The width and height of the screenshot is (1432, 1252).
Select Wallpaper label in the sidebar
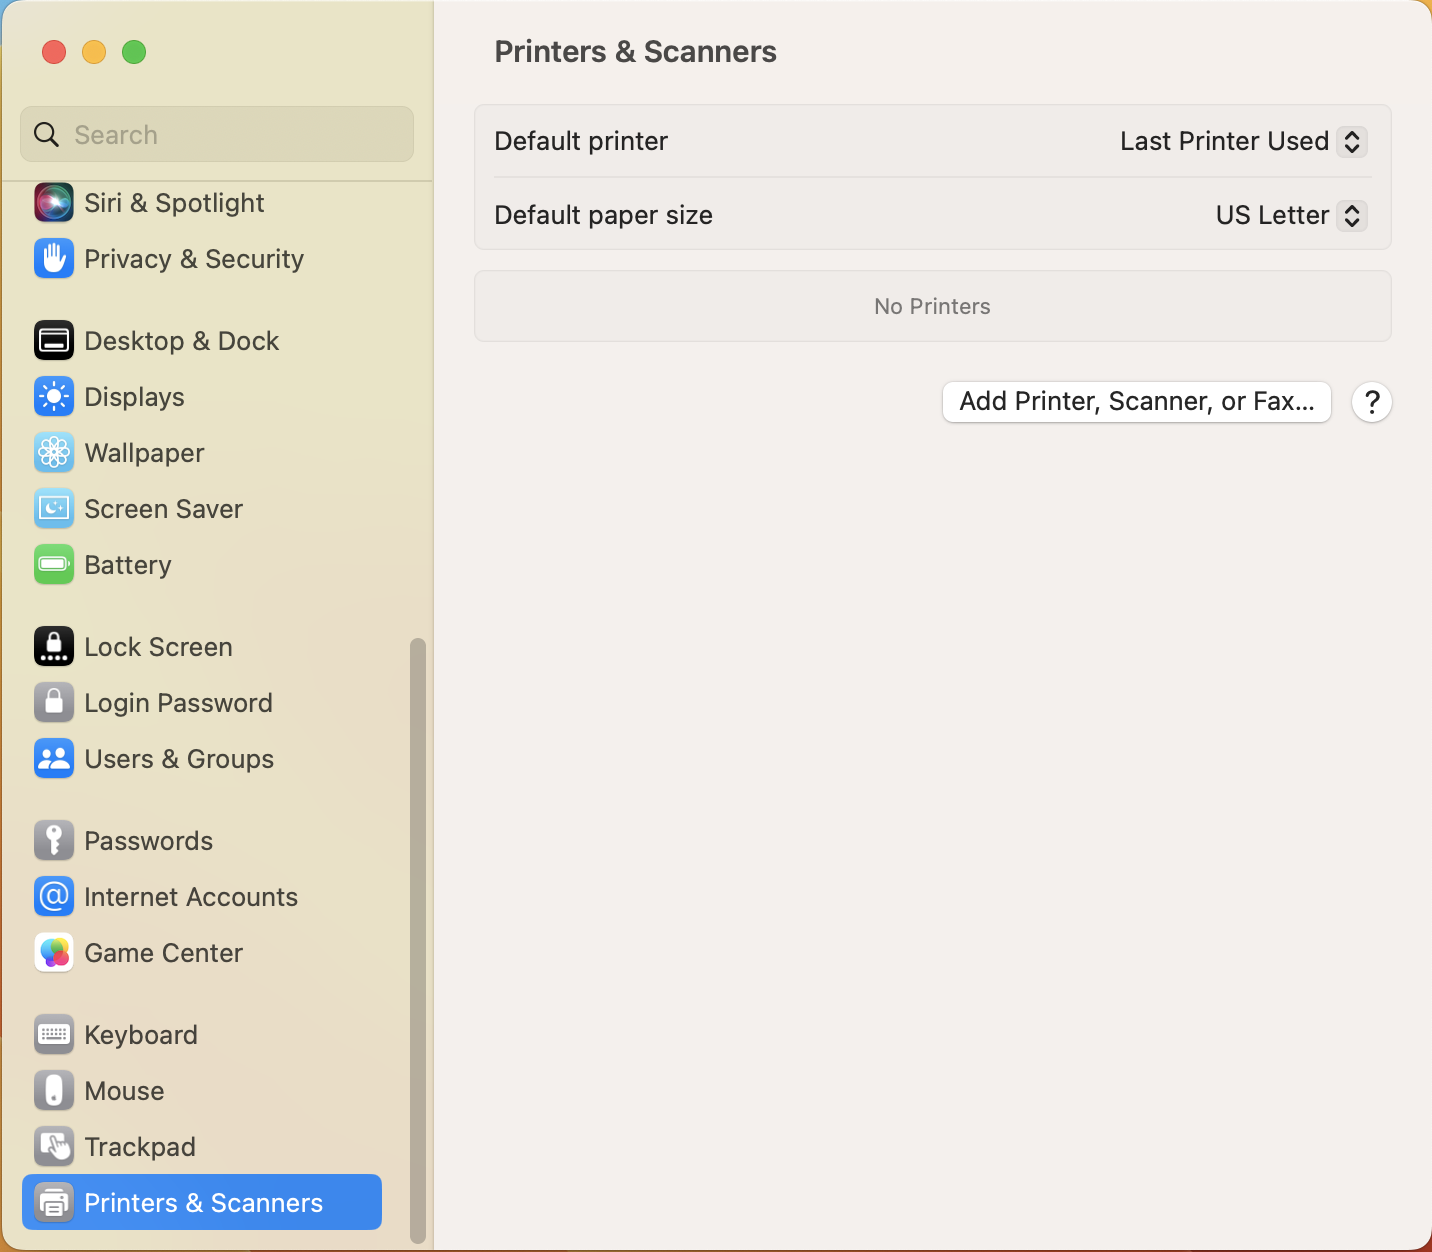(x=145, y=453)
